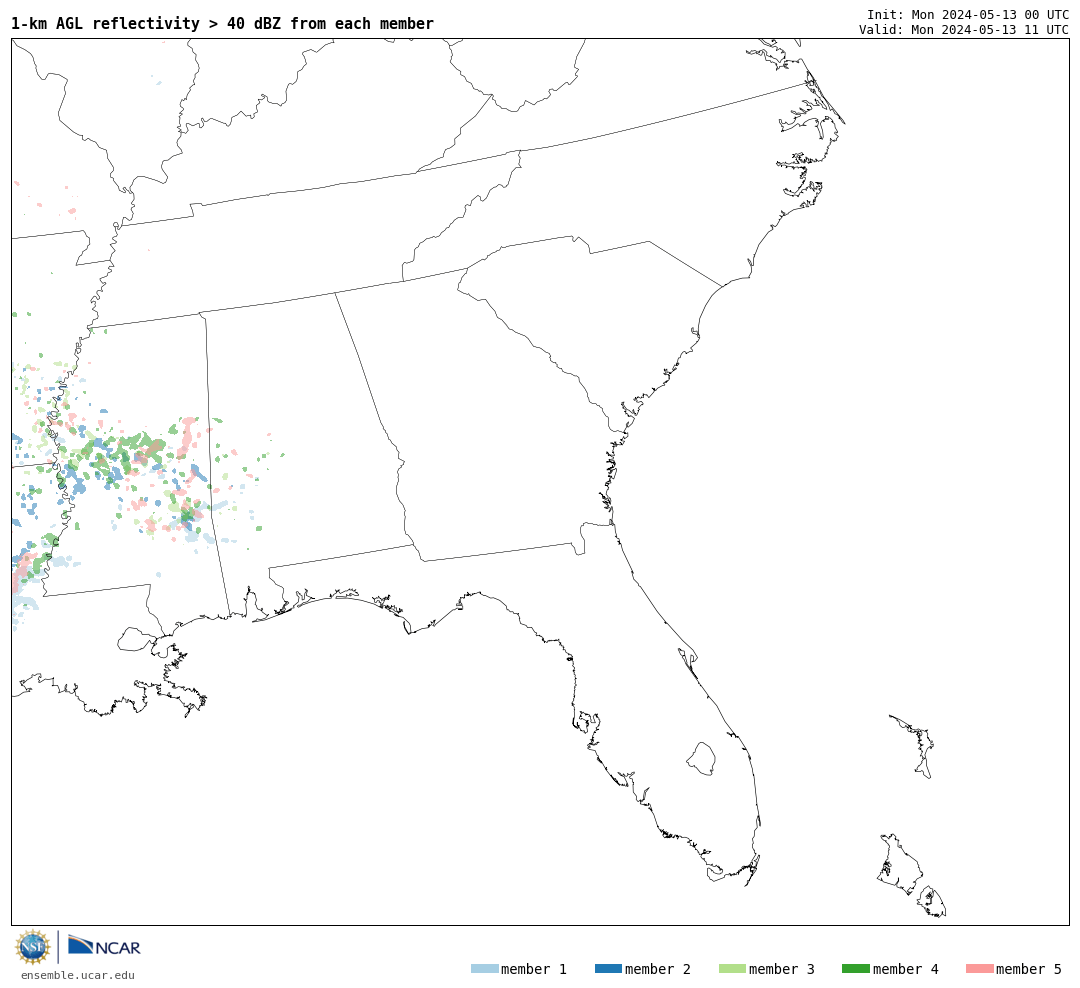Select the "member 4" legend label
The image size is (1080, 988).
point(905,969)
